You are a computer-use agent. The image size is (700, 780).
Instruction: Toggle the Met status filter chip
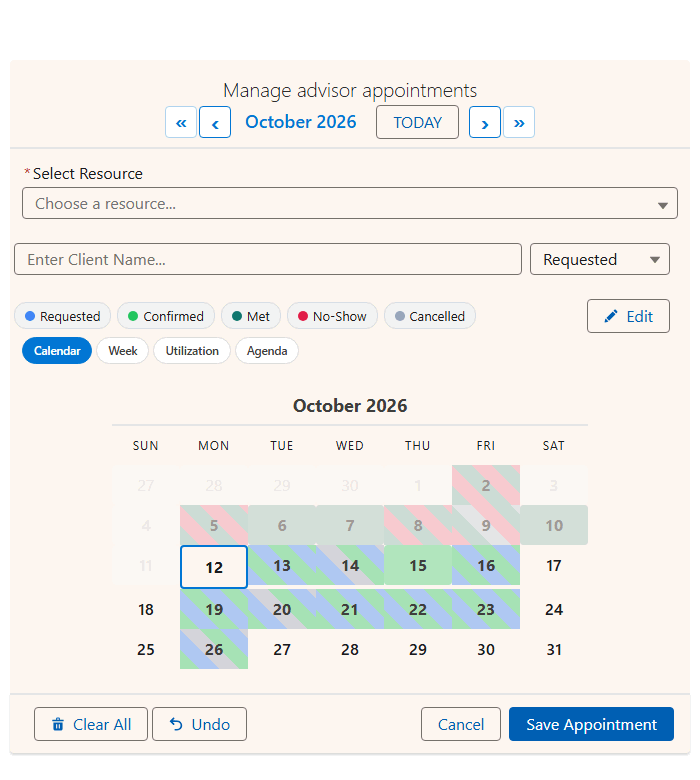pos(251,316)
